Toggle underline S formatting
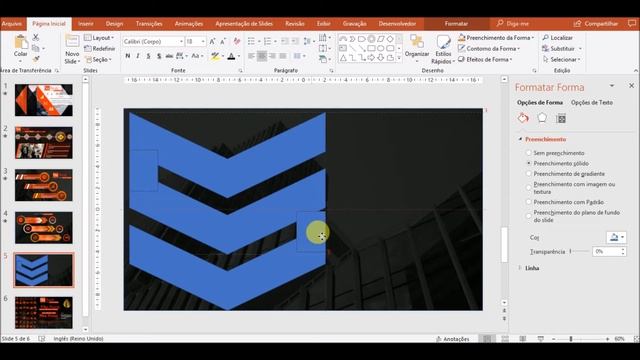The image size is (640, 360). click(x=148, y=56)
